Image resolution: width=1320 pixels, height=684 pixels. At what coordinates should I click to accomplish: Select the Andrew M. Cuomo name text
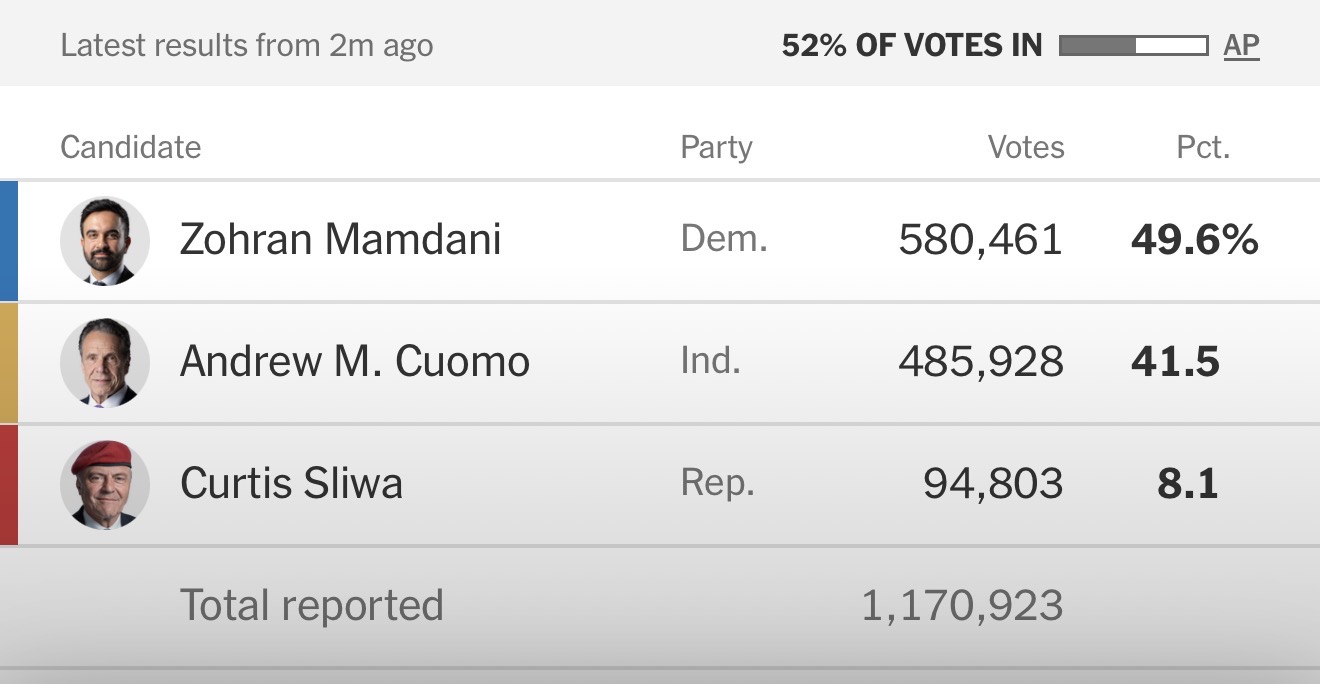coord(354,362)
